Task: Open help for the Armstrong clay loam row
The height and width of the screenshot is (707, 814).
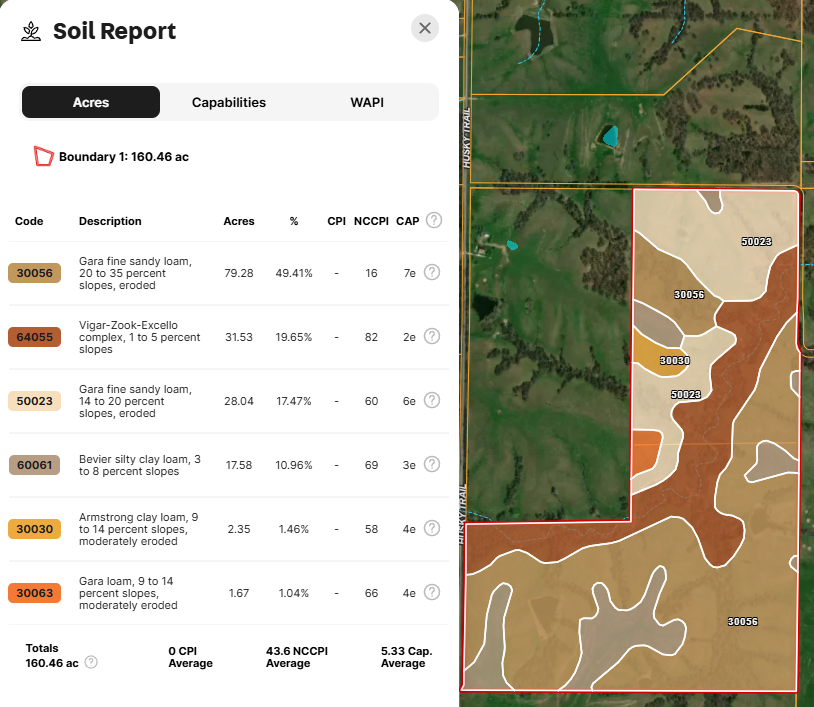Action: click(x=432, y=528)
